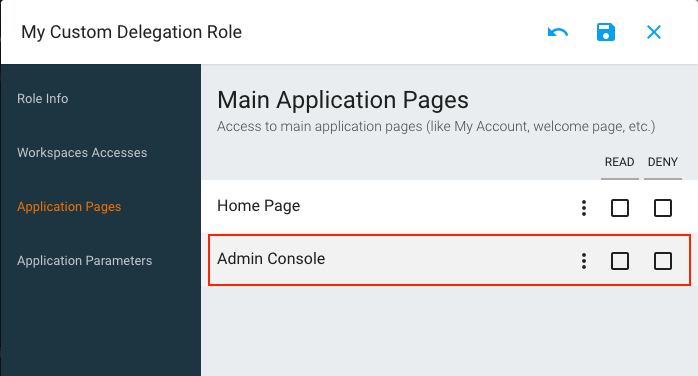This screenshot has height=376, width=698.
Task: Tick the DENY checkbox for Admin Console
Action: pyautogui.click(x=662, y=261)
